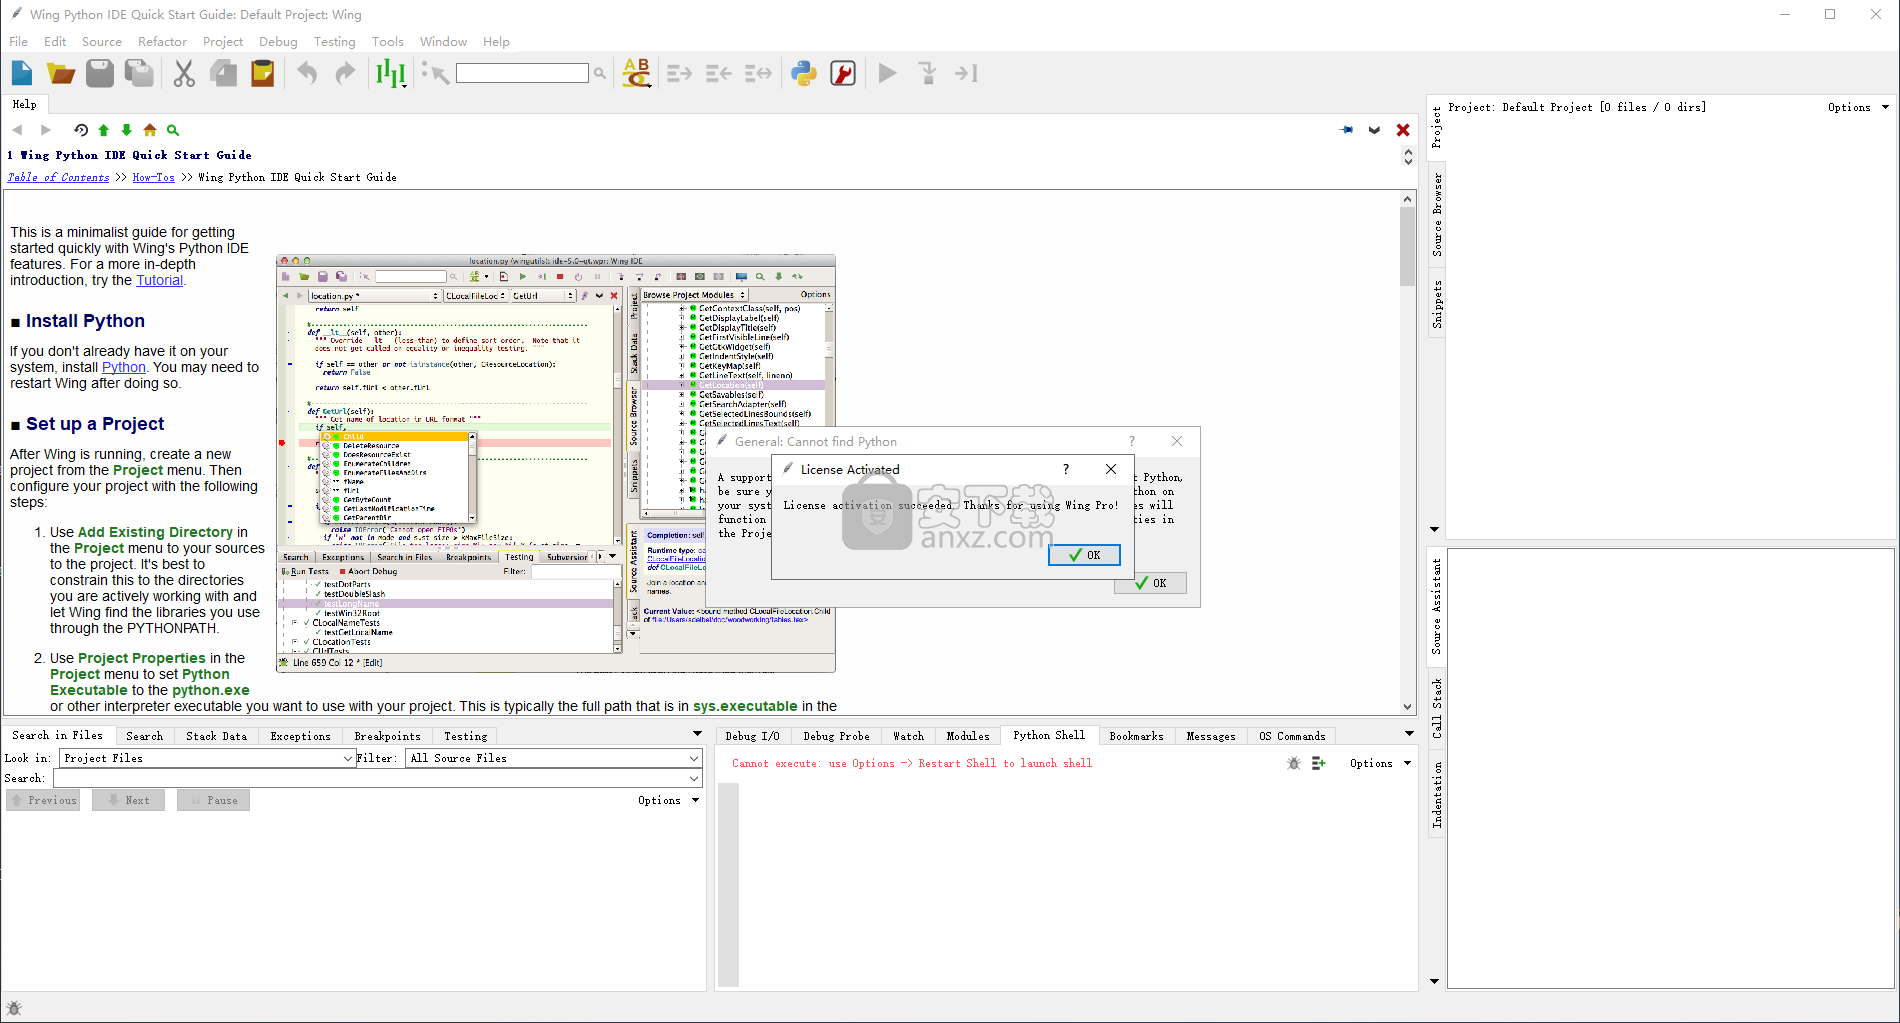Open the Refactor menu
Viewport: 1900px width, 1023px height.
[162, 41]
